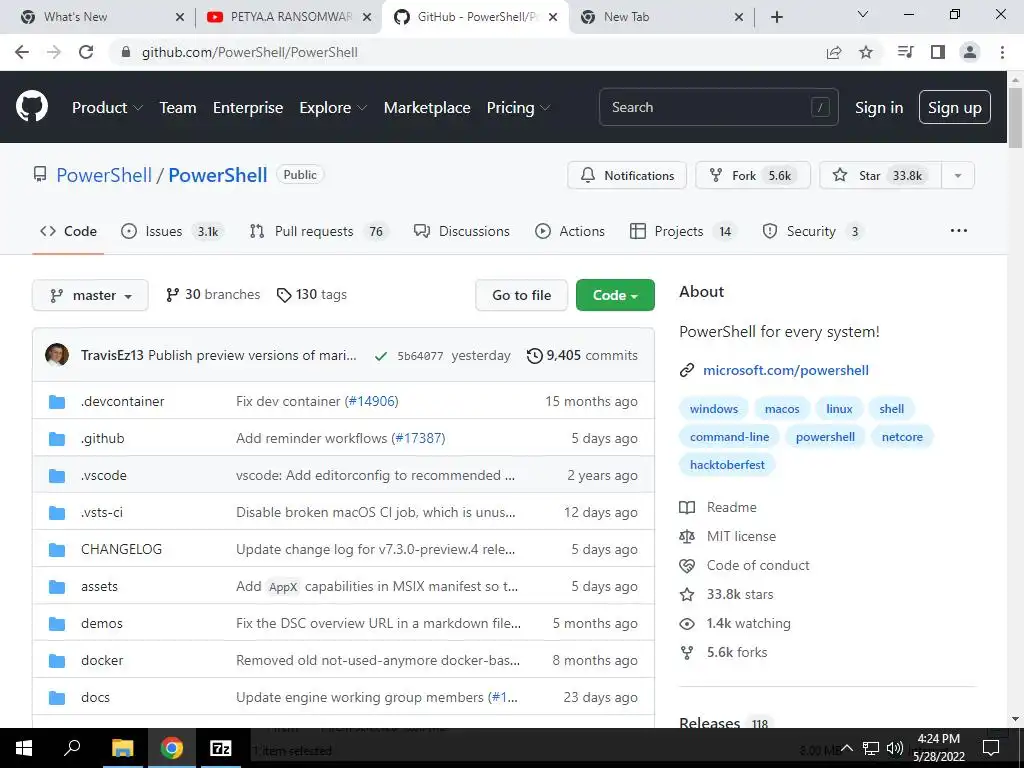Open the docs folder
The image size is (1024, 768).
[95, 697]
